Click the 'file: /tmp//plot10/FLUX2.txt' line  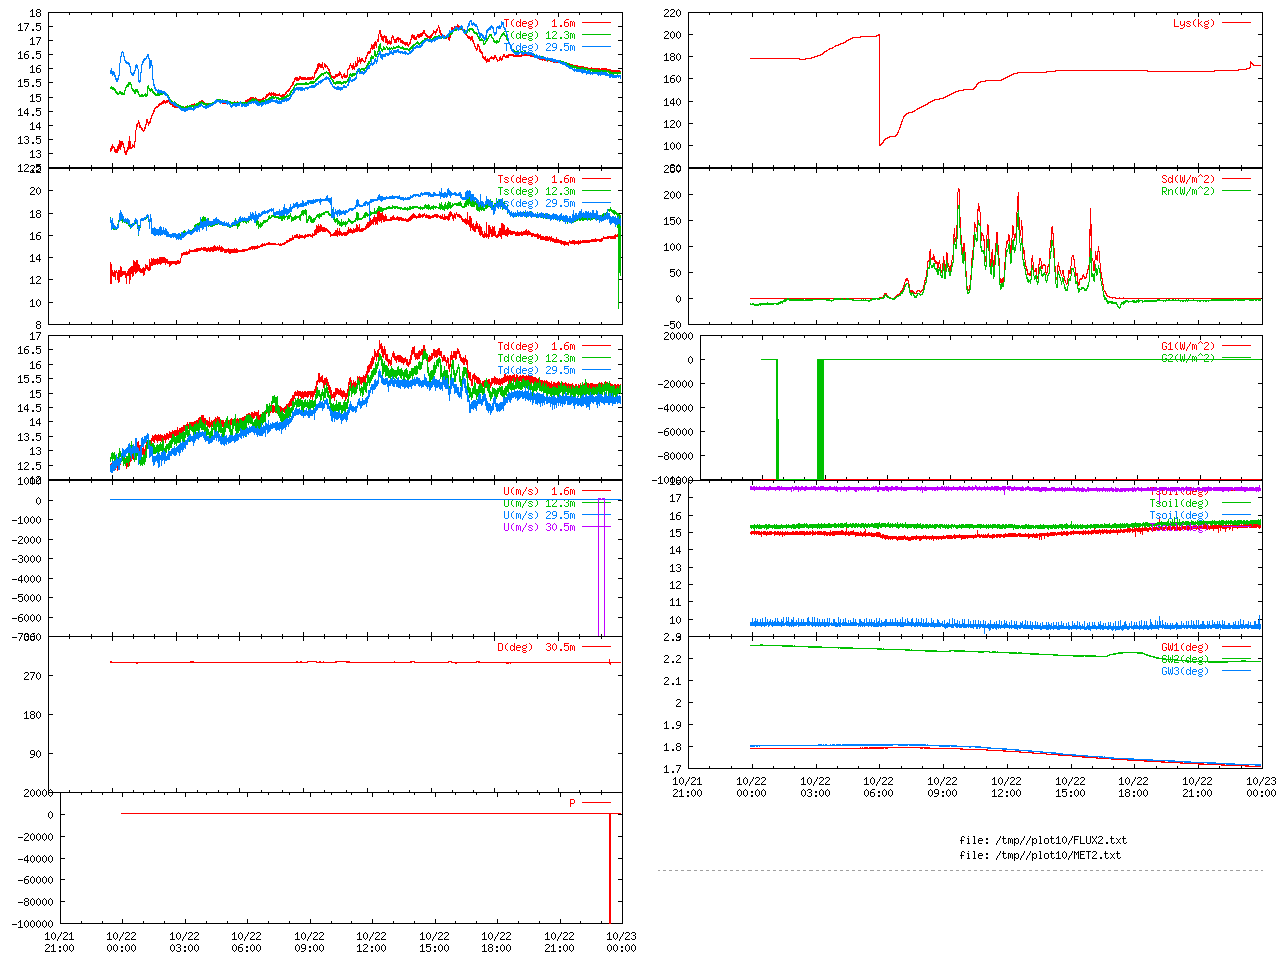1043,840
